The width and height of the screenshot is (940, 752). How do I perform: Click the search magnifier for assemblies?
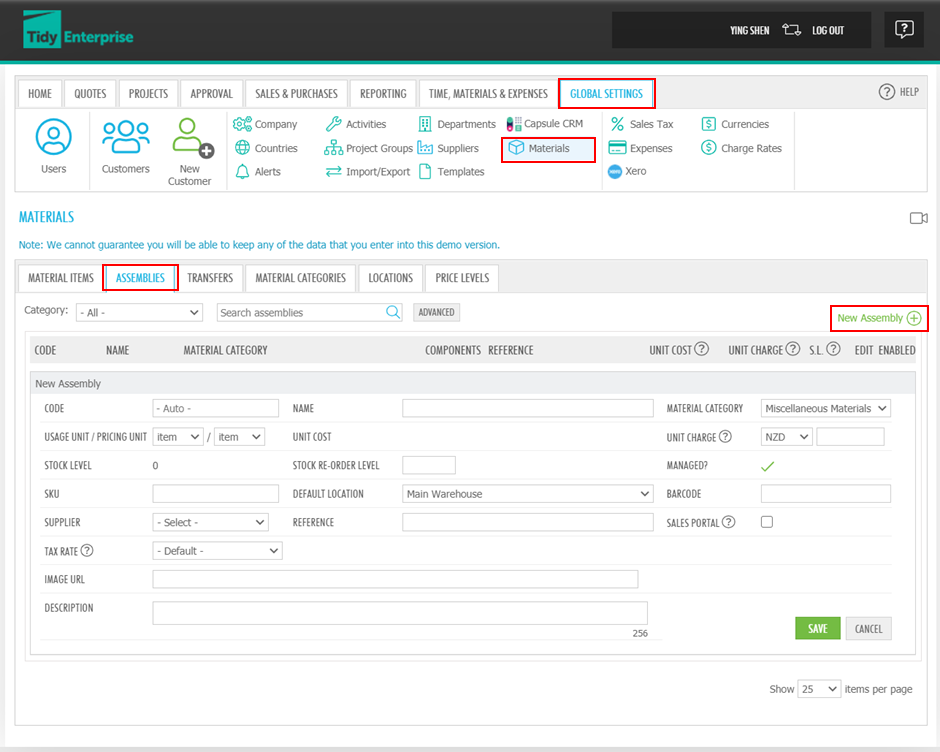click(x=393, y=312)
